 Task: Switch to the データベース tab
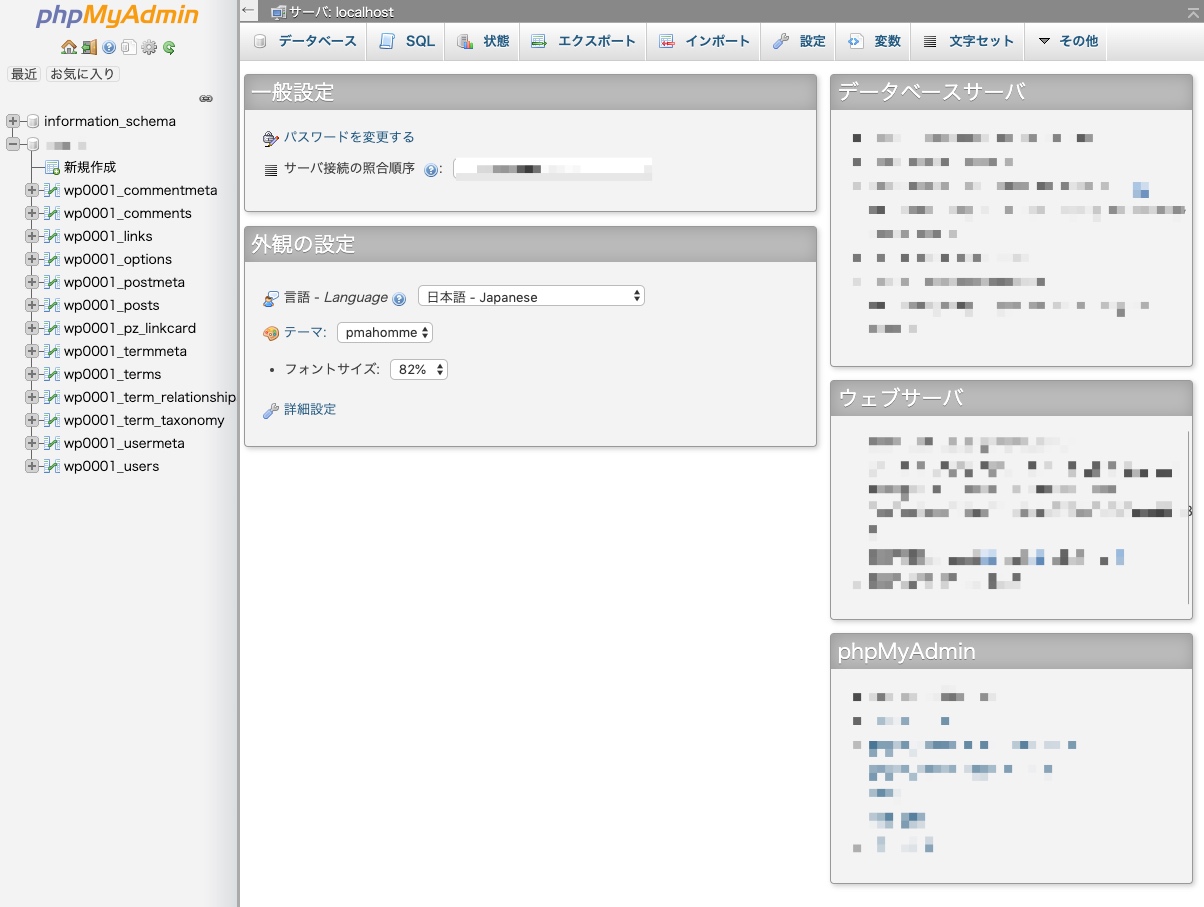(x=306, y=41)
